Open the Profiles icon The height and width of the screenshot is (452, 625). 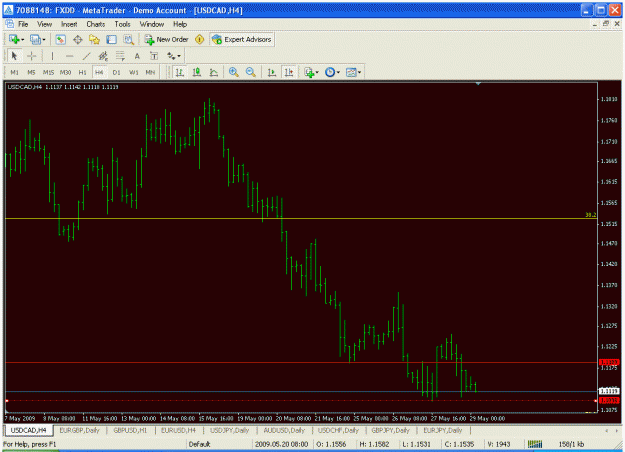35,39
